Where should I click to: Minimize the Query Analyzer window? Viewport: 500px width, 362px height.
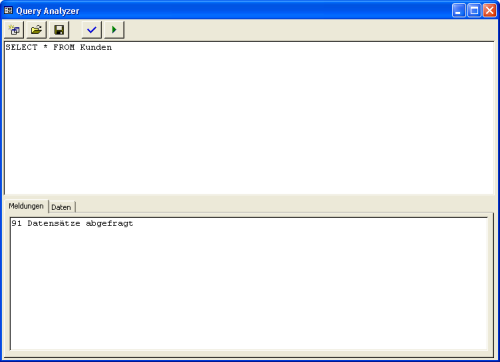click(458, 11)
